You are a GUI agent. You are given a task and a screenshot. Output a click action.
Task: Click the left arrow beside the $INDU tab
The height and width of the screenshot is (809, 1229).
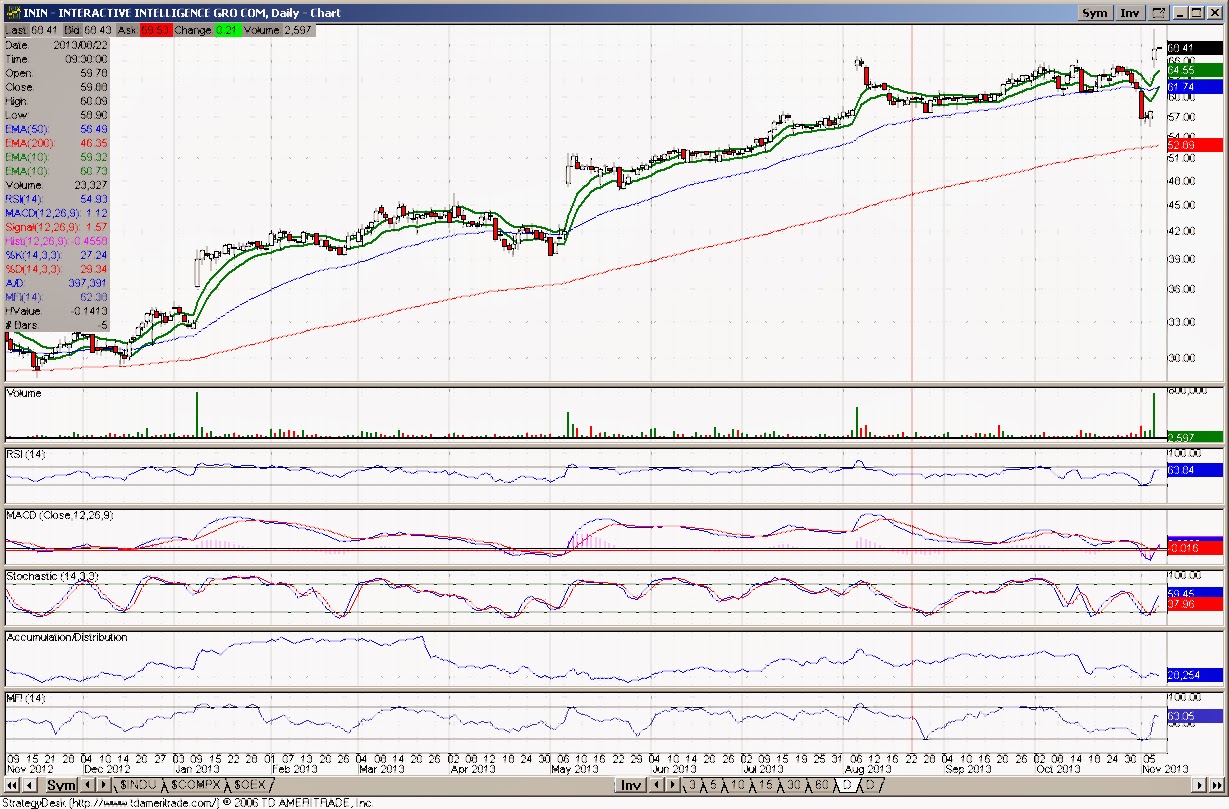(x=87, y=786)
